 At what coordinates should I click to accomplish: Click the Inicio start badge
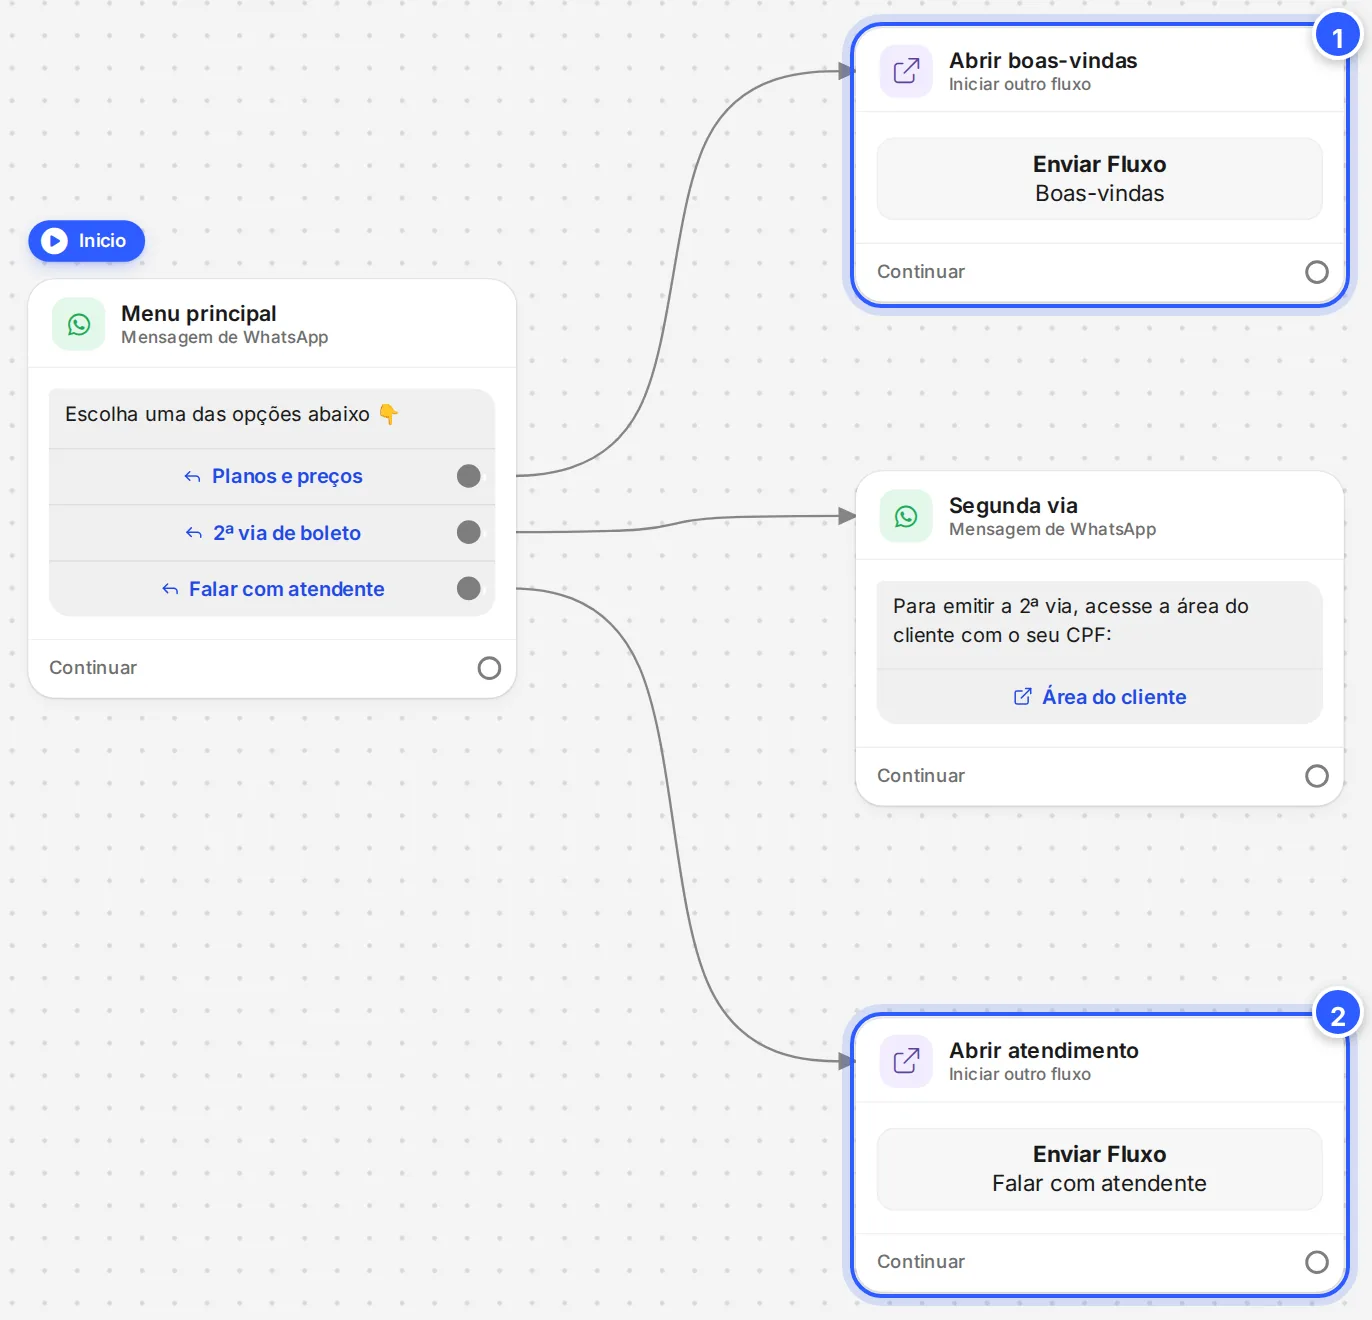(x=87, y=241)
